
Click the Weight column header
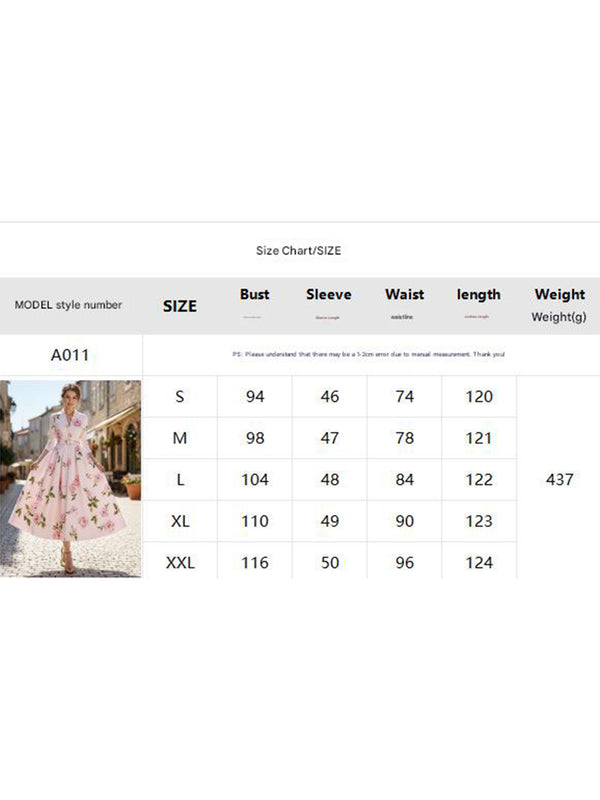click(x=559, y=294)
